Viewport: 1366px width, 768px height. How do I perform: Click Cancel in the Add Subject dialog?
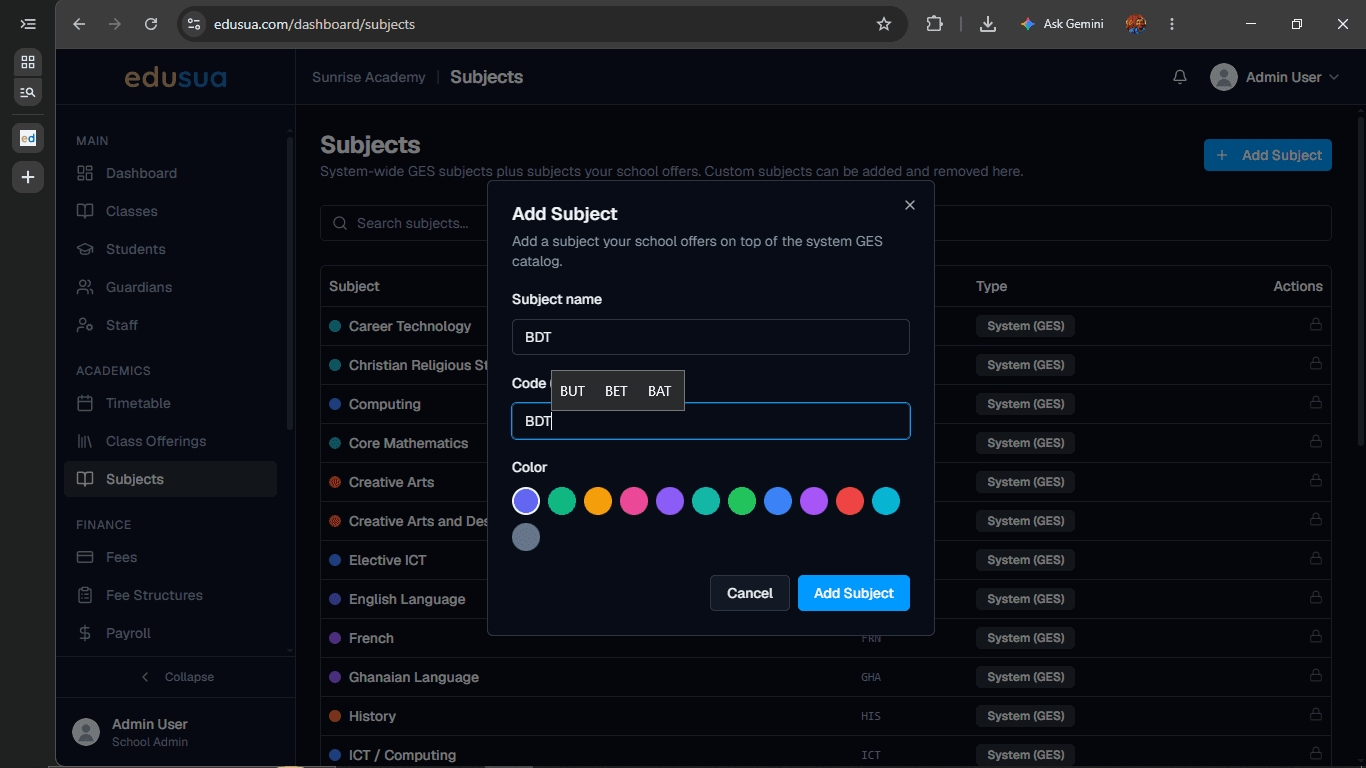(750, 593)
